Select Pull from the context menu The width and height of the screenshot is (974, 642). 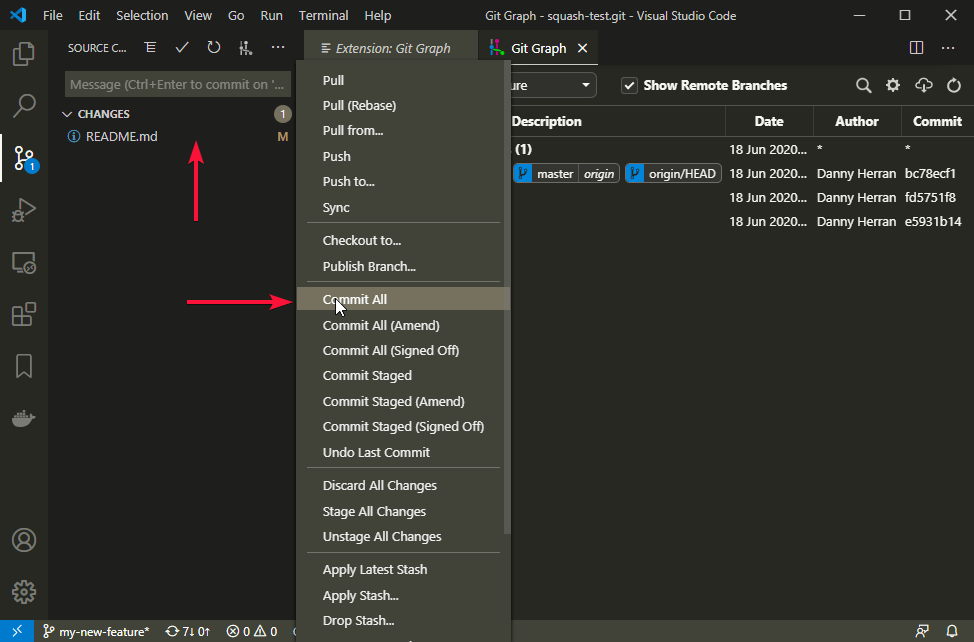[403, 80]
